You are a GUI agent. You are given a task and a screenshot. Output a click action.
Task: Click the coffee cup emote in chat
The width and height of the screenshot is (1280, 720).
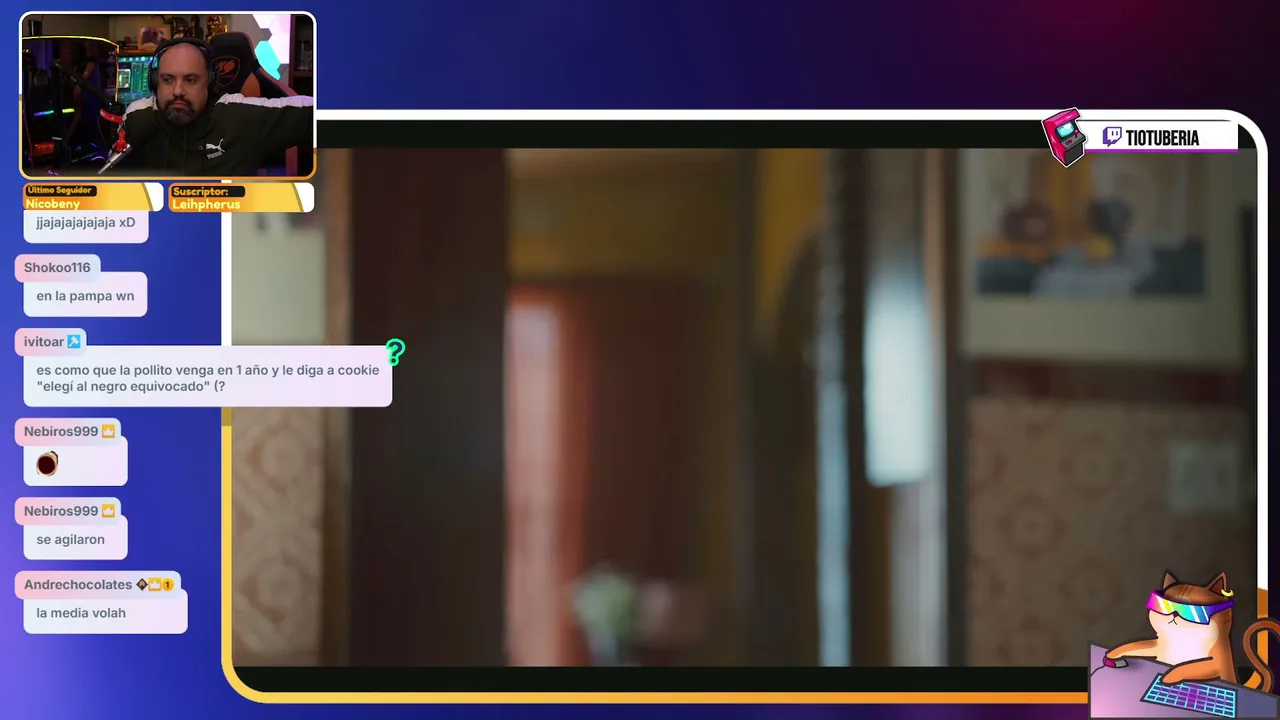[x=47, y=464]
